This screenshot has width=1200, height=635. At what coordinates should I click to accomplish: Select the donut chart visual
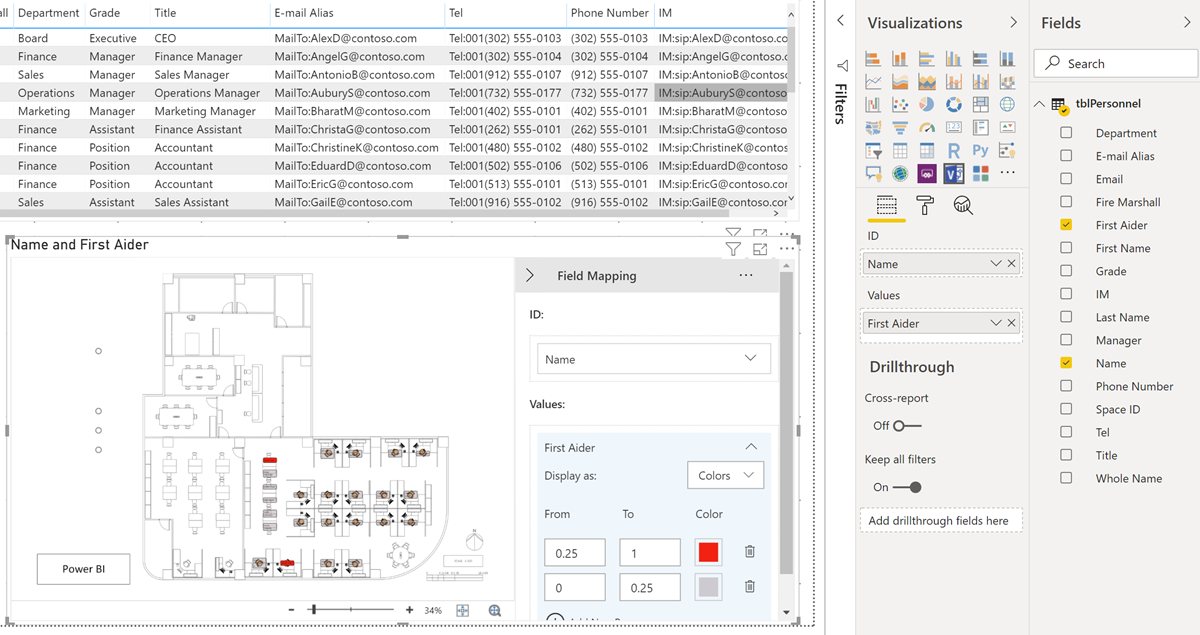(x=953, y=104)
